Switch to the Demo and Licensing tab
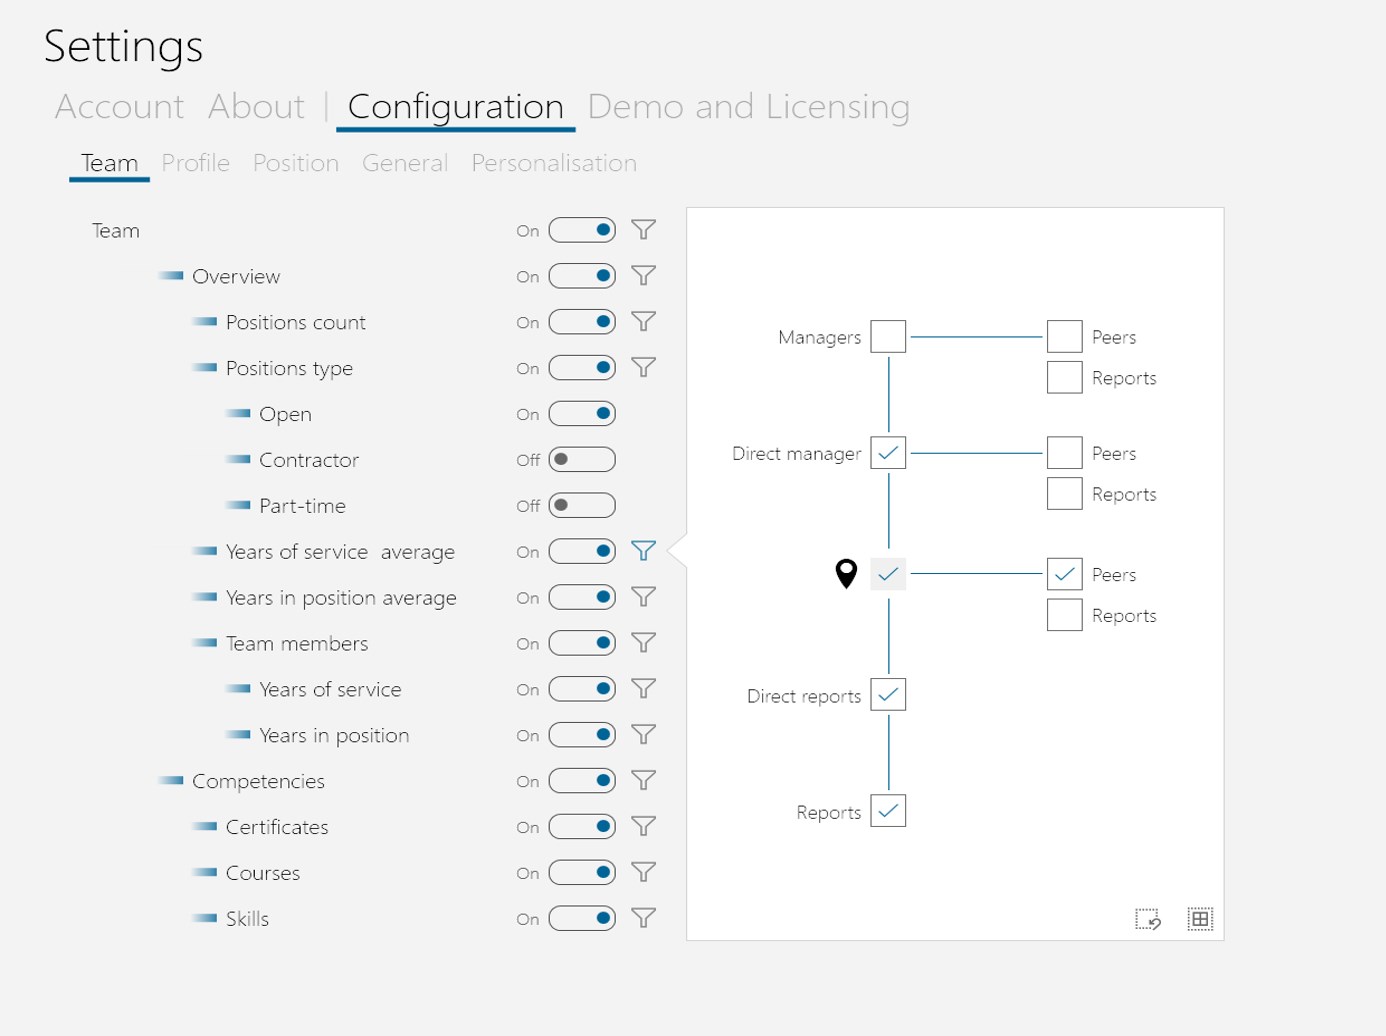The height and width of the screenshot is (1036, 1386). [748, 107]
